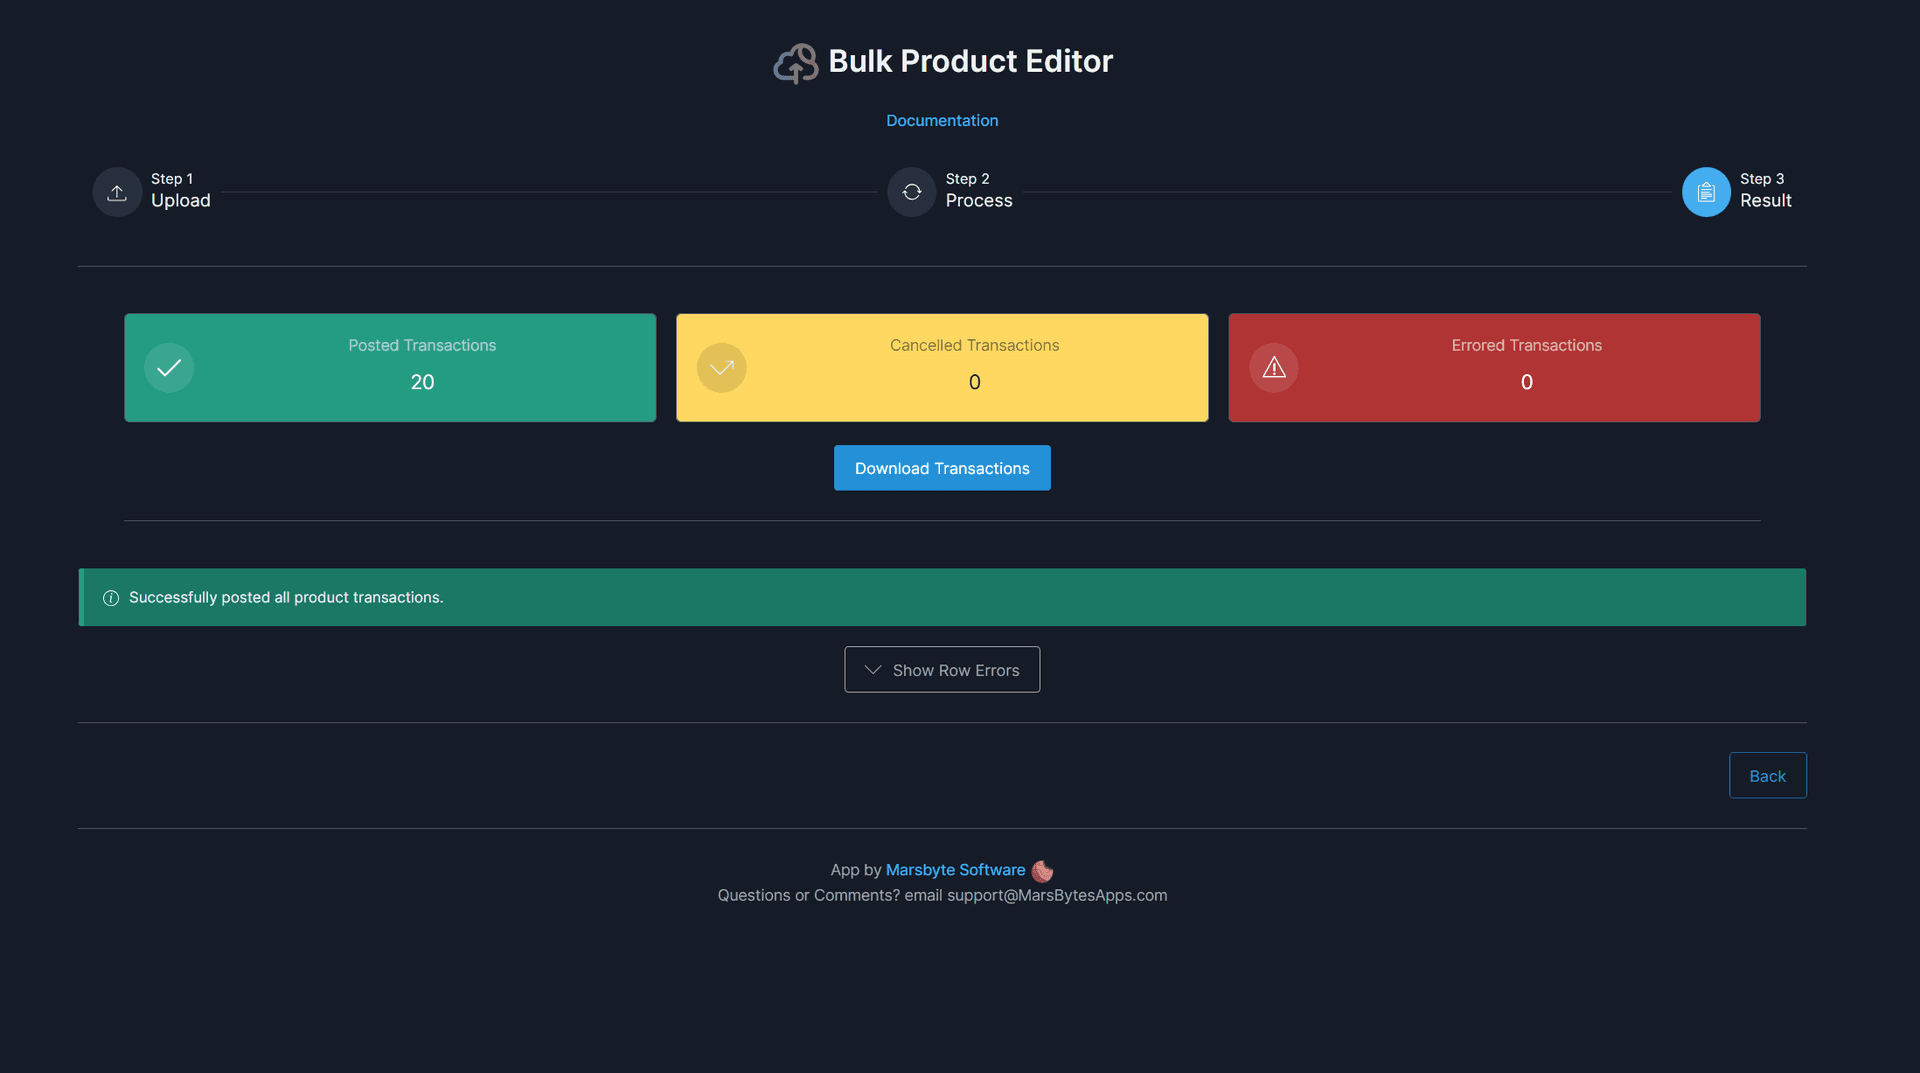
Task: Select the Result step label
Action: pyautogui.click(x=1765, y=200)
